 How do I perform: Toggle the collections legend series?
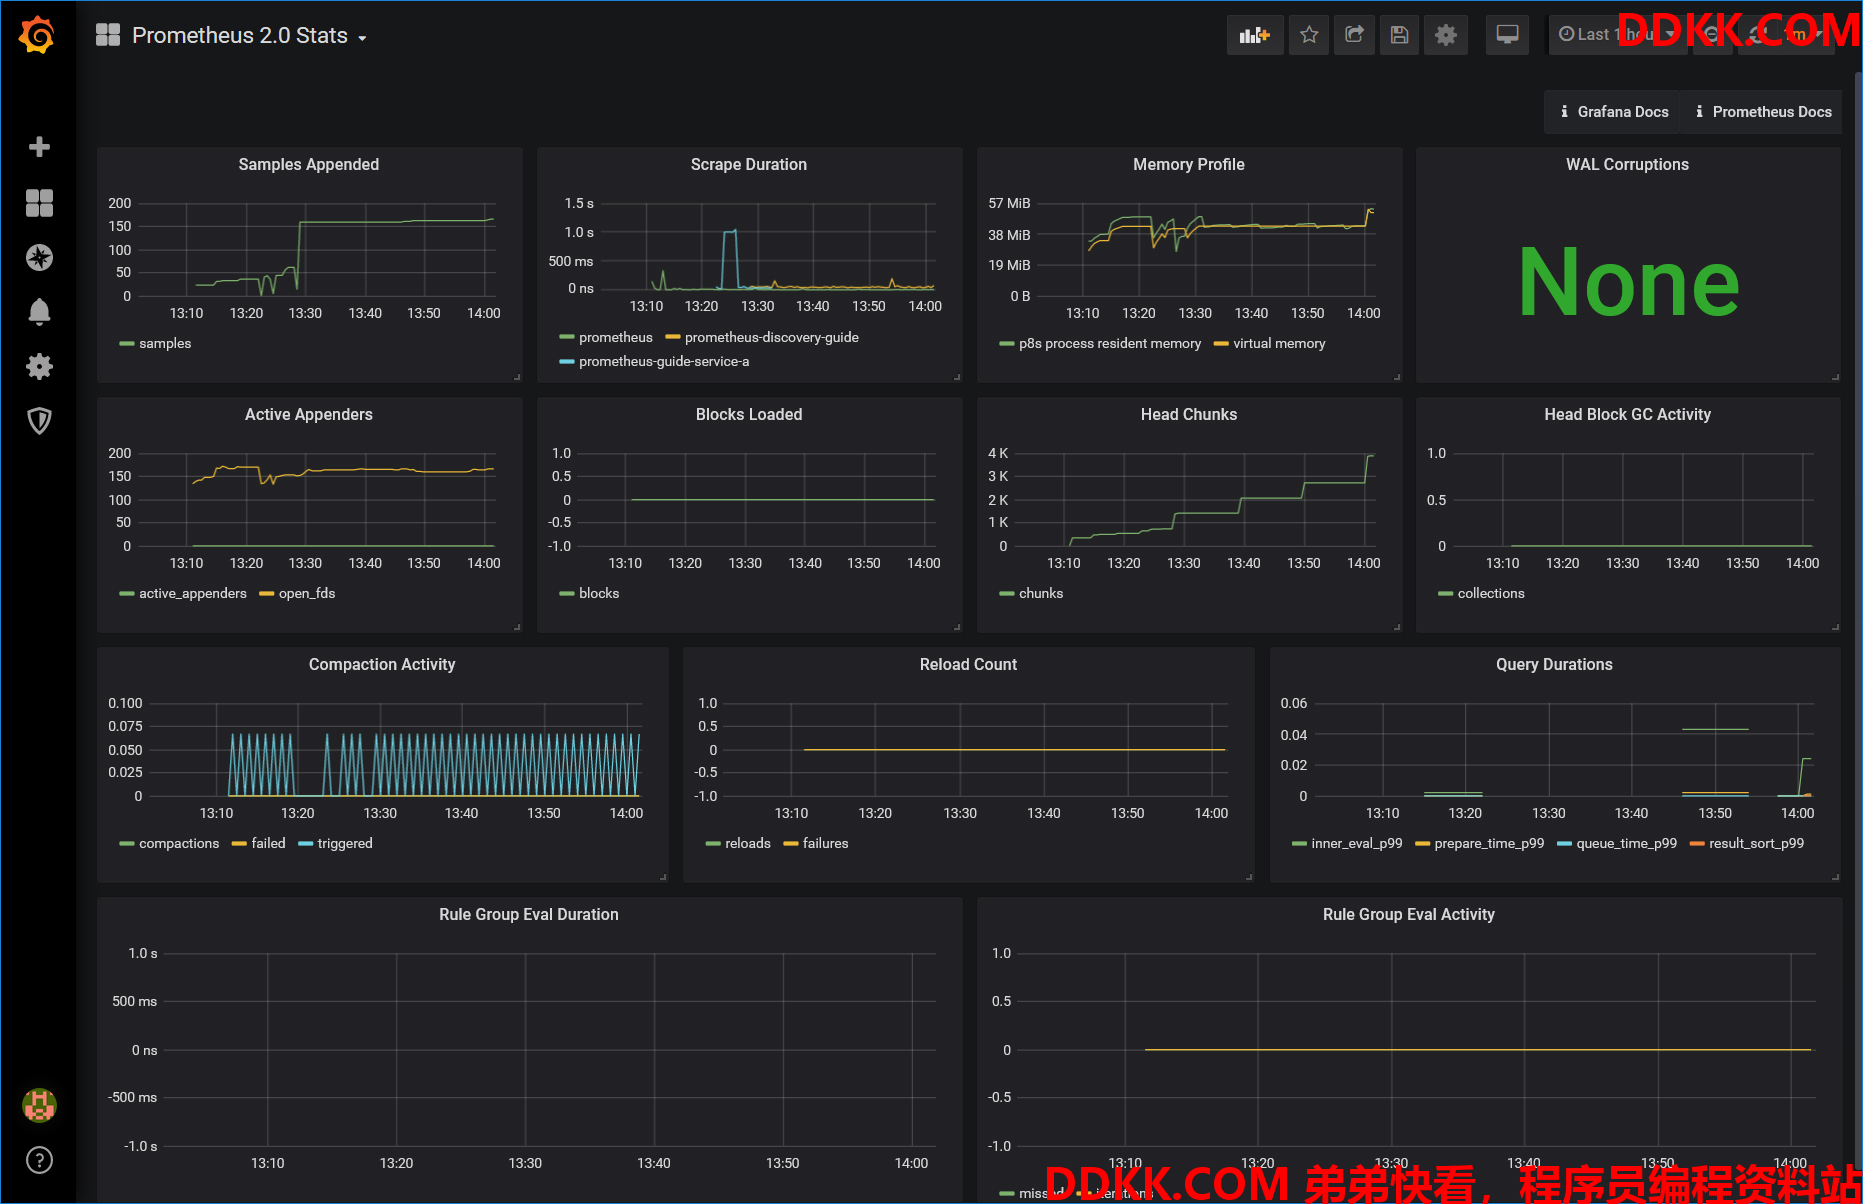1491,593
